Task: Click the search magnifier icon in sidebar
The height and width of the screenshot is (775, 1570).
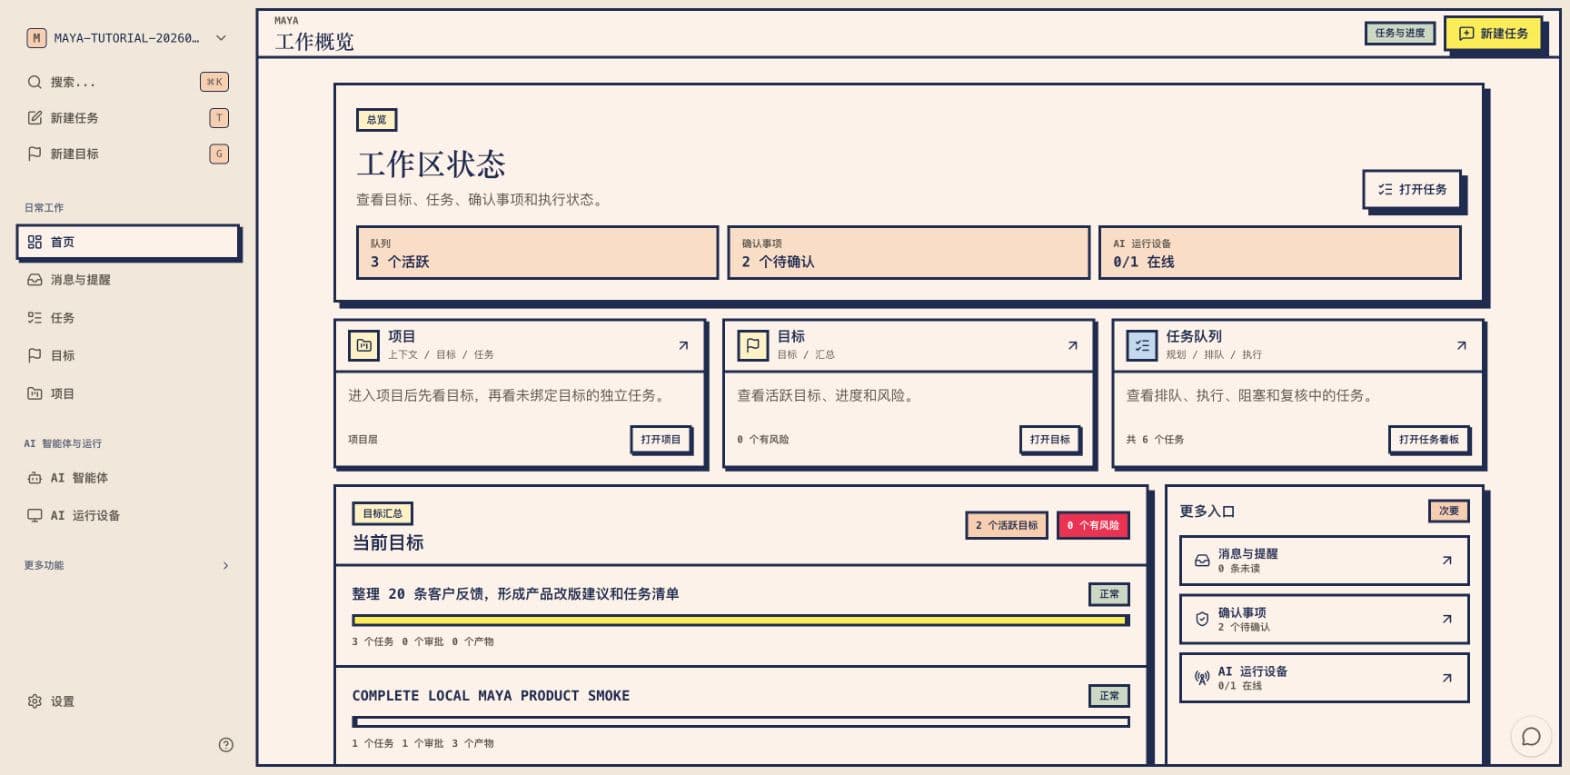Action: (35, 82)
